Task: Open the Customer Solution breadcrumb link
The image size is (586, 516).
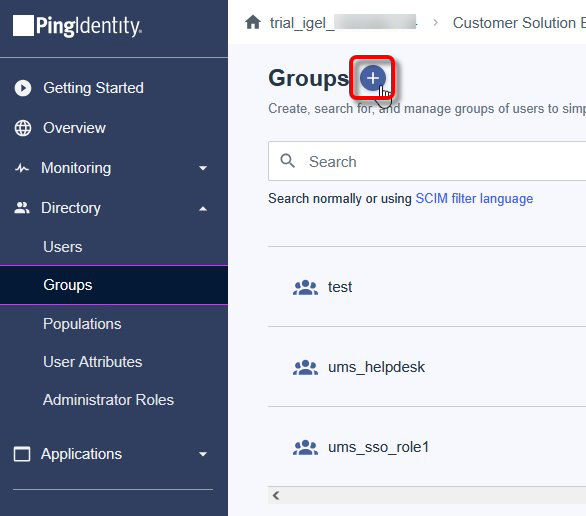Action: pyautogui.click(x=519, y=23)
